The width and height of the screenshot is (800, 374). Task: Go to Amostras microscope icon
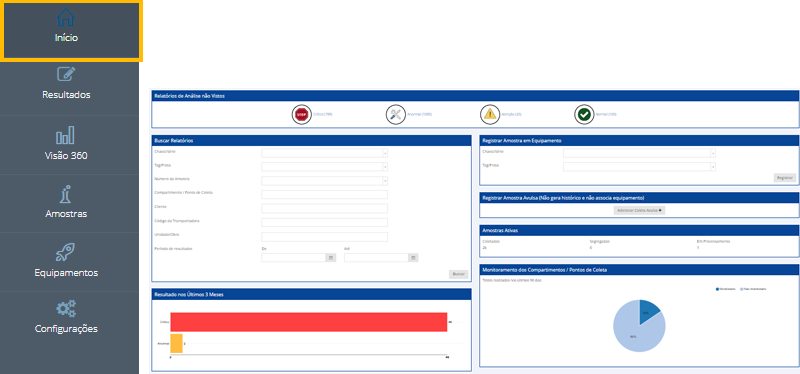[x=66, y=194]
